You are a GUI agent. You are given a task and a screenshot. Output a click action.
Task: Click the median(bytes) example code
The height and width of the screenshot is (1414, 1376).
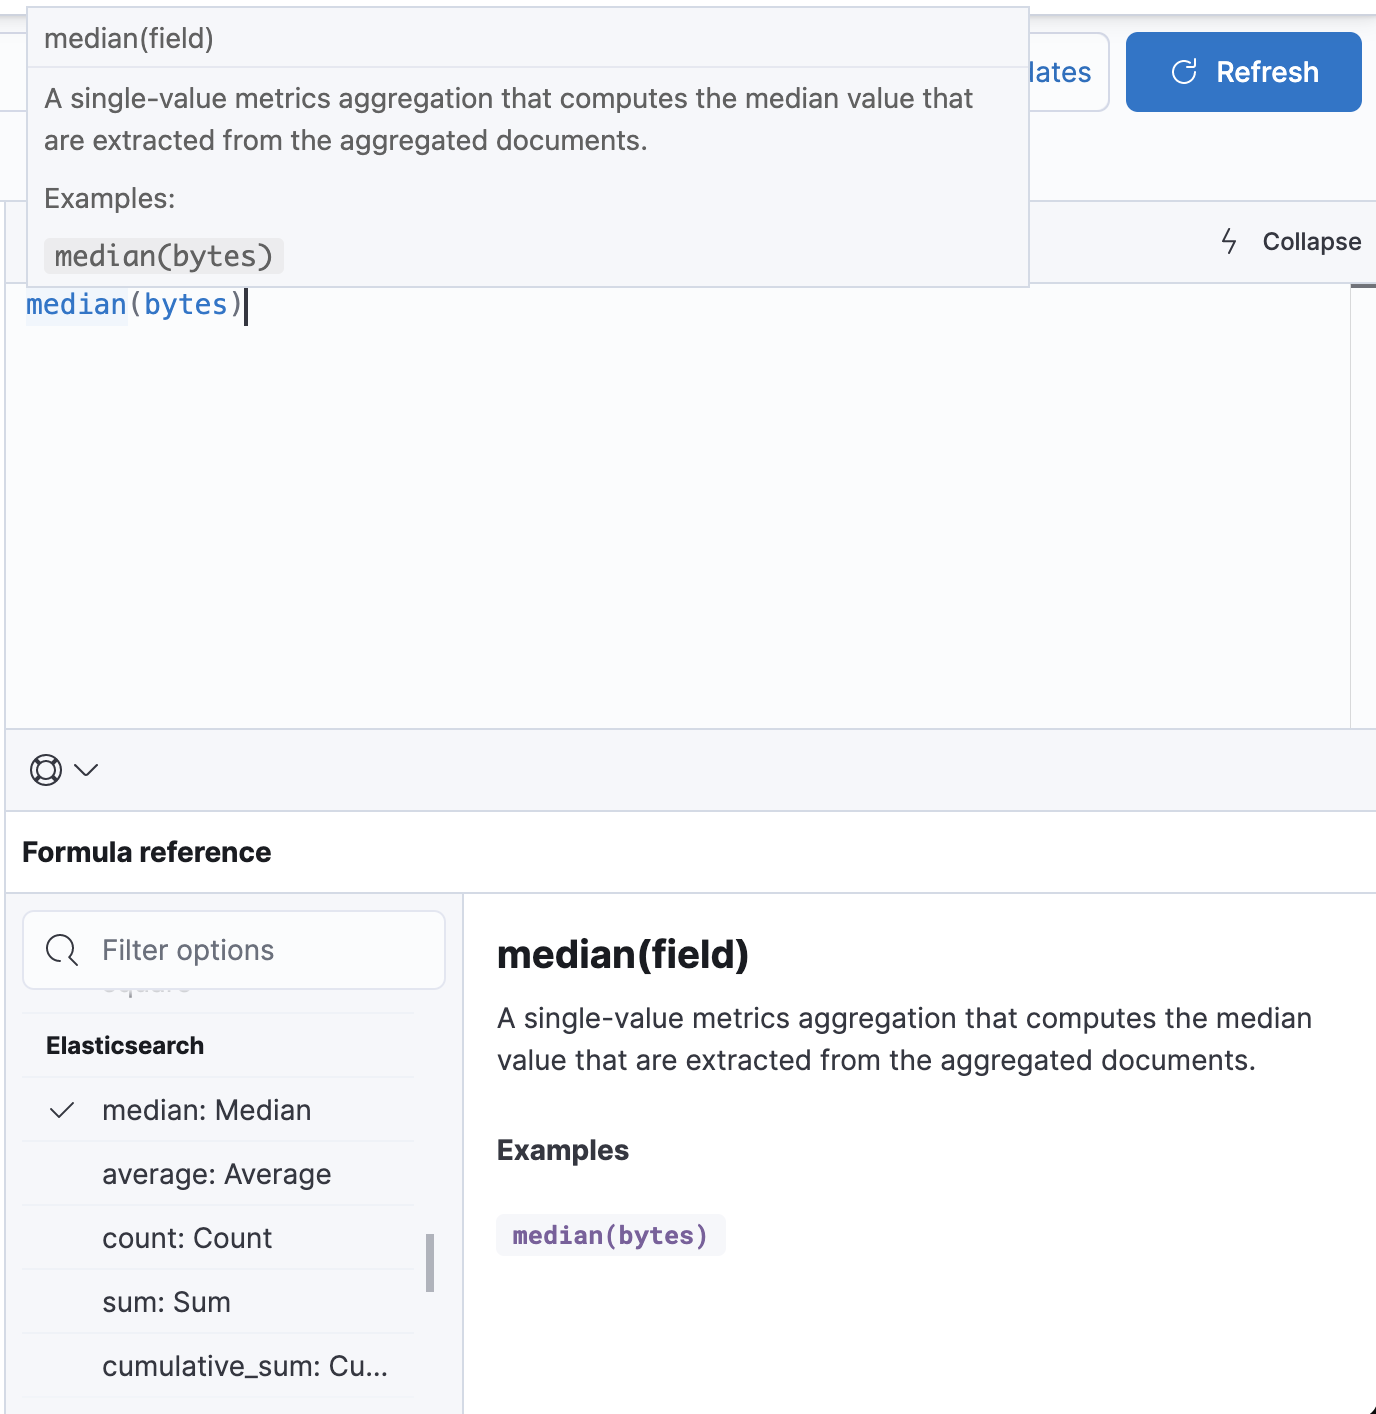coord(610,1236)
